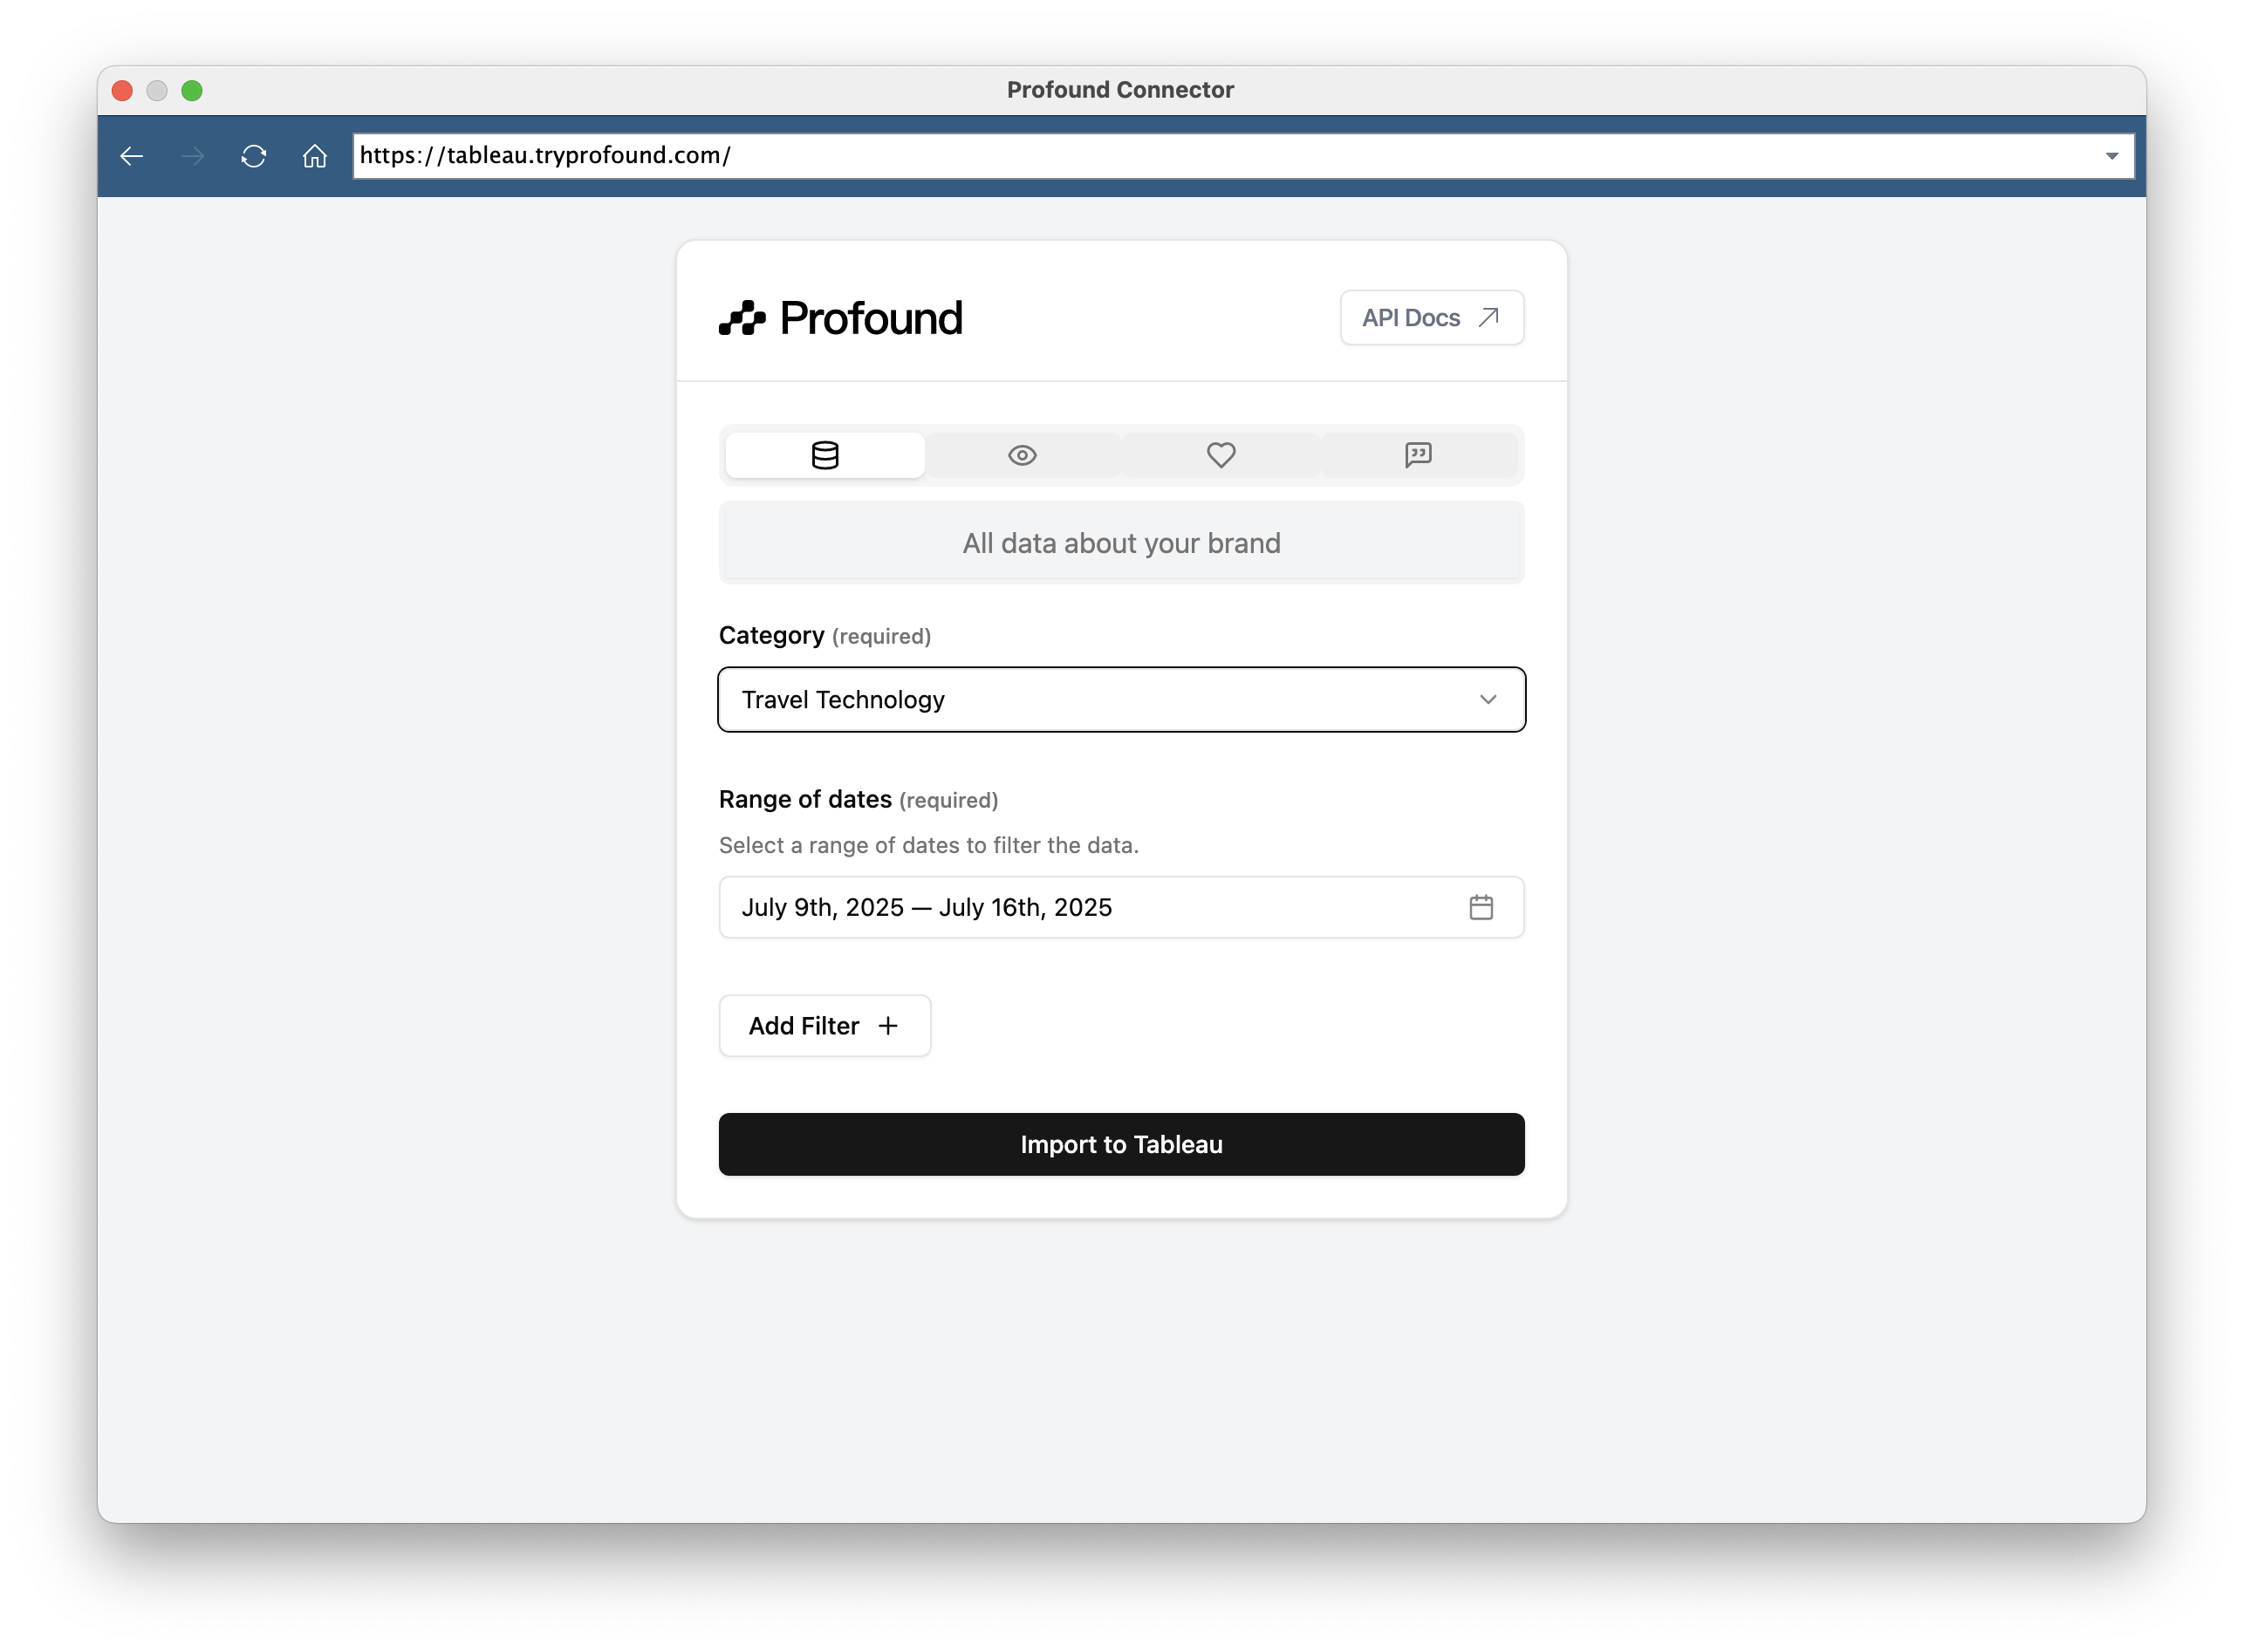Expand the Travel Technology category dropdown
The width and height of the screenshot is (2244, 1652).
coord(1121,699)
